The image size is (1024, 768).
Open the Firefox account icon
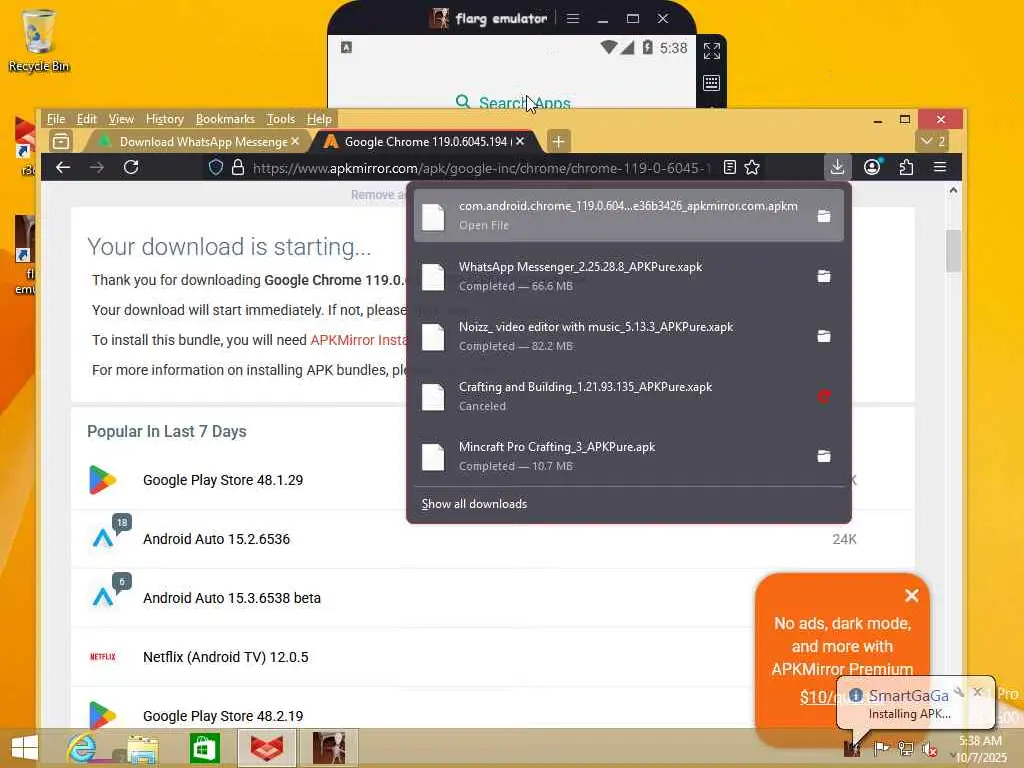[x=872, y=168]
